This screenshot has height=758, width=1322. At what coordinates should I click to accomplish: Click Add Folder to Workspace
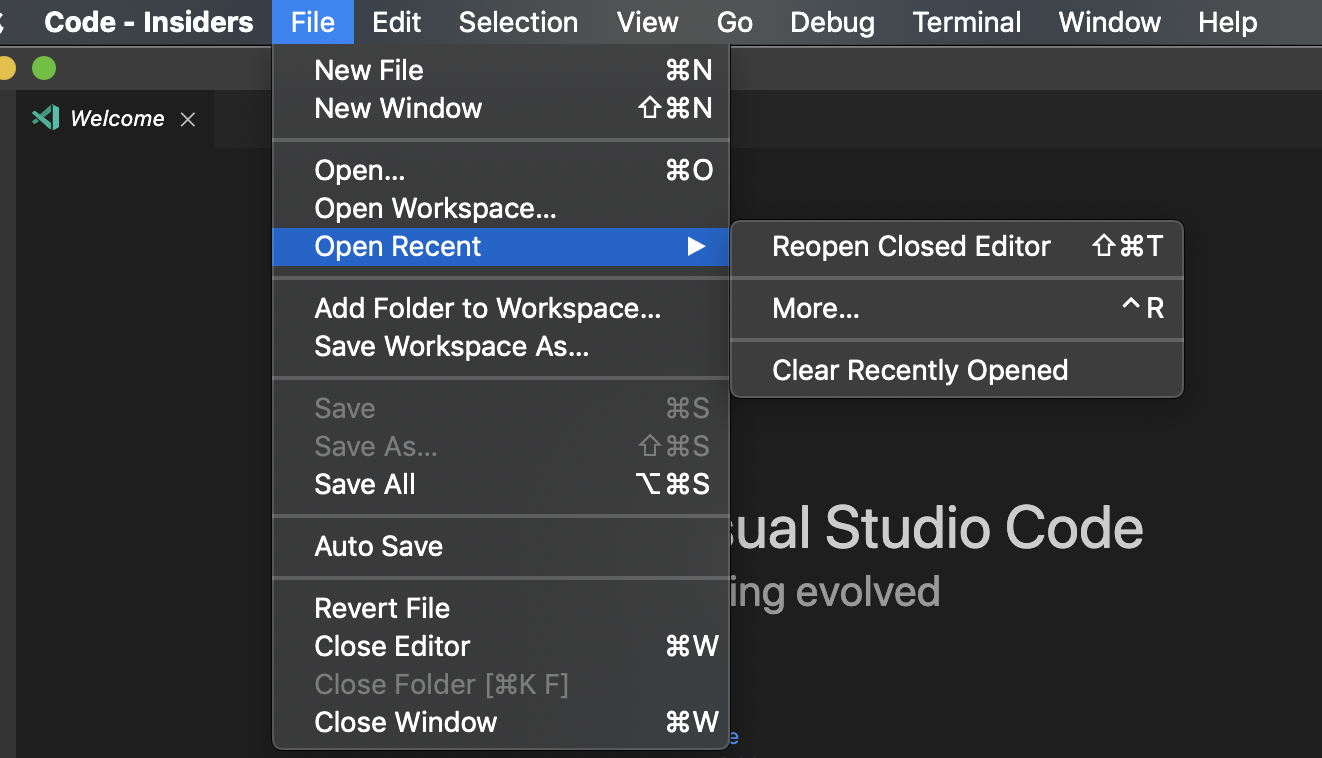tap(488, 308)
